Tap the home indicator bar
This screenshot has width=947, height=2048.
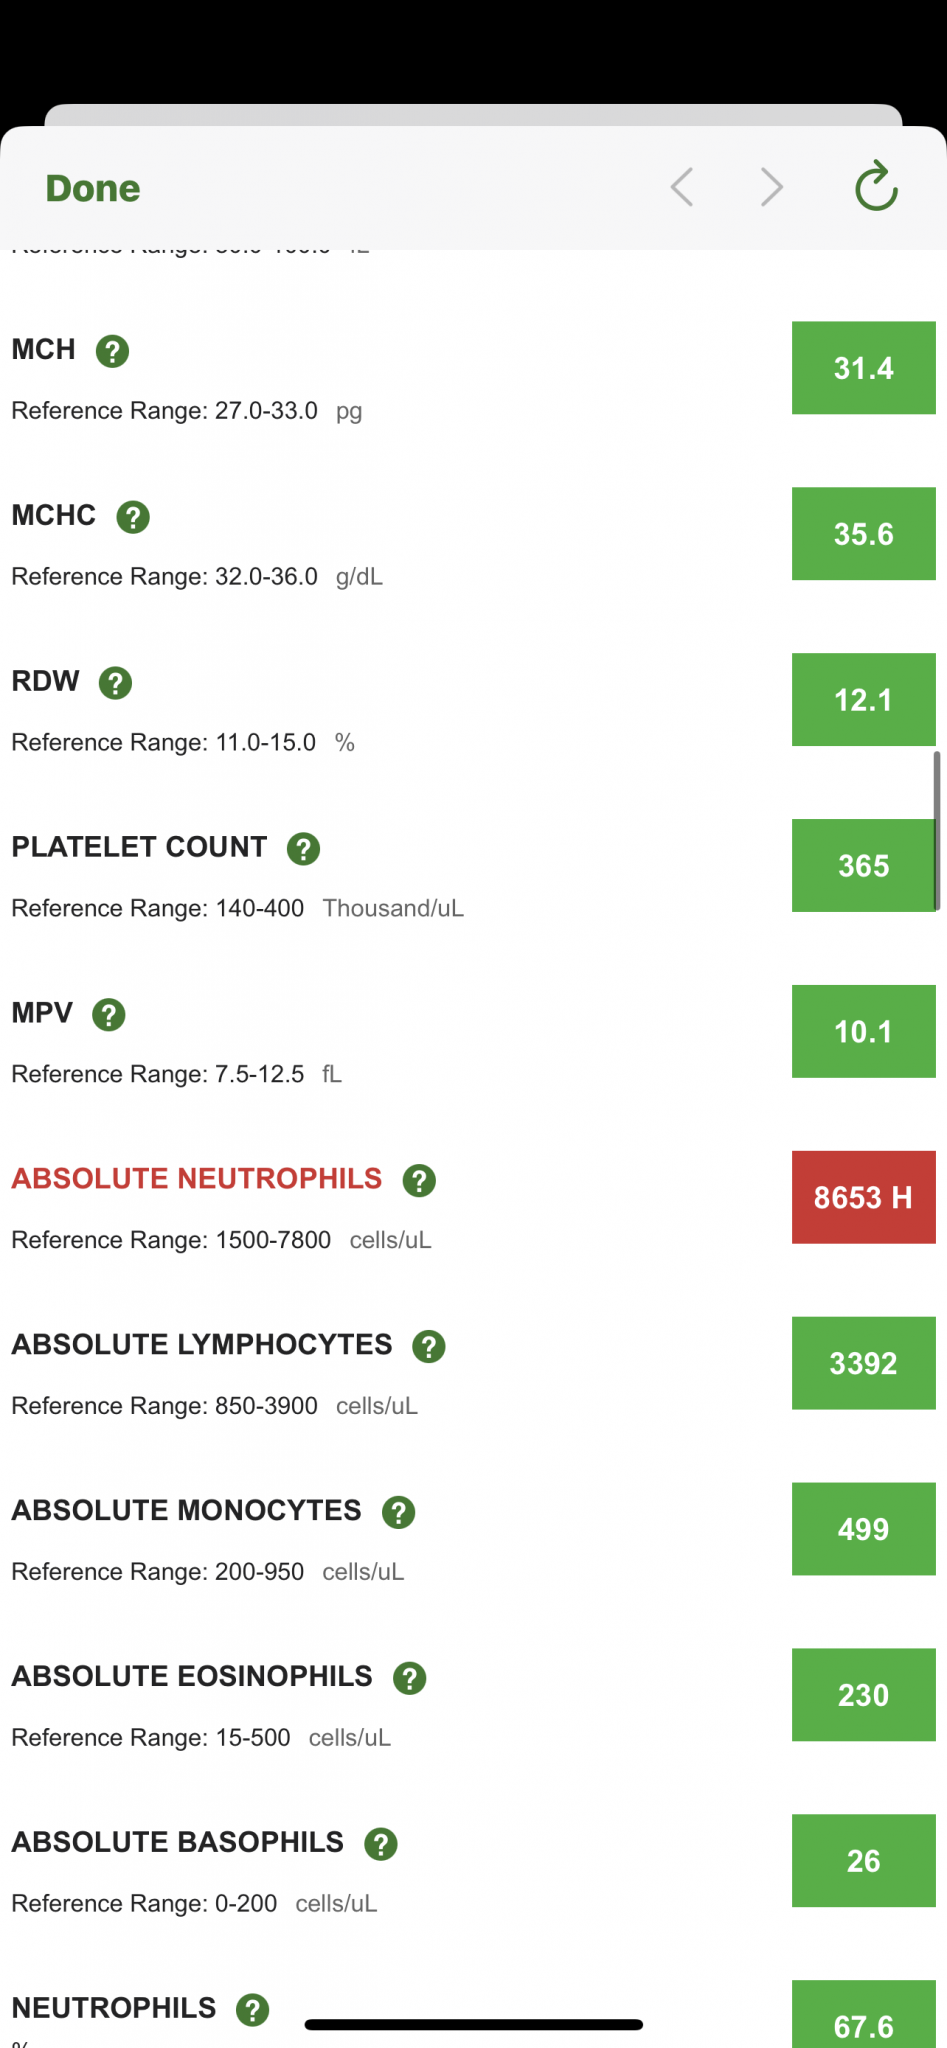pyautogui.click(x=473, y=2025)
